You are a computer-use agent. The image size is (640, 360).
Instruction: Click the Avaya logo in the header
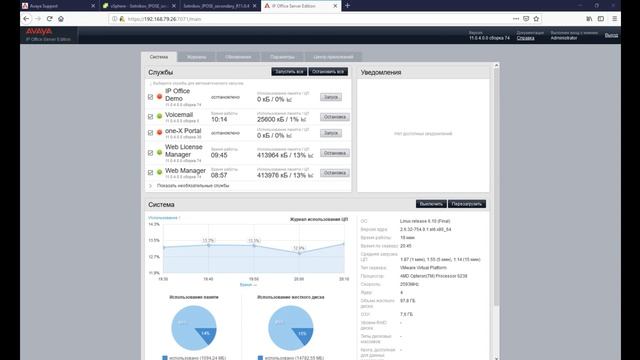click(x=39, y=31)
